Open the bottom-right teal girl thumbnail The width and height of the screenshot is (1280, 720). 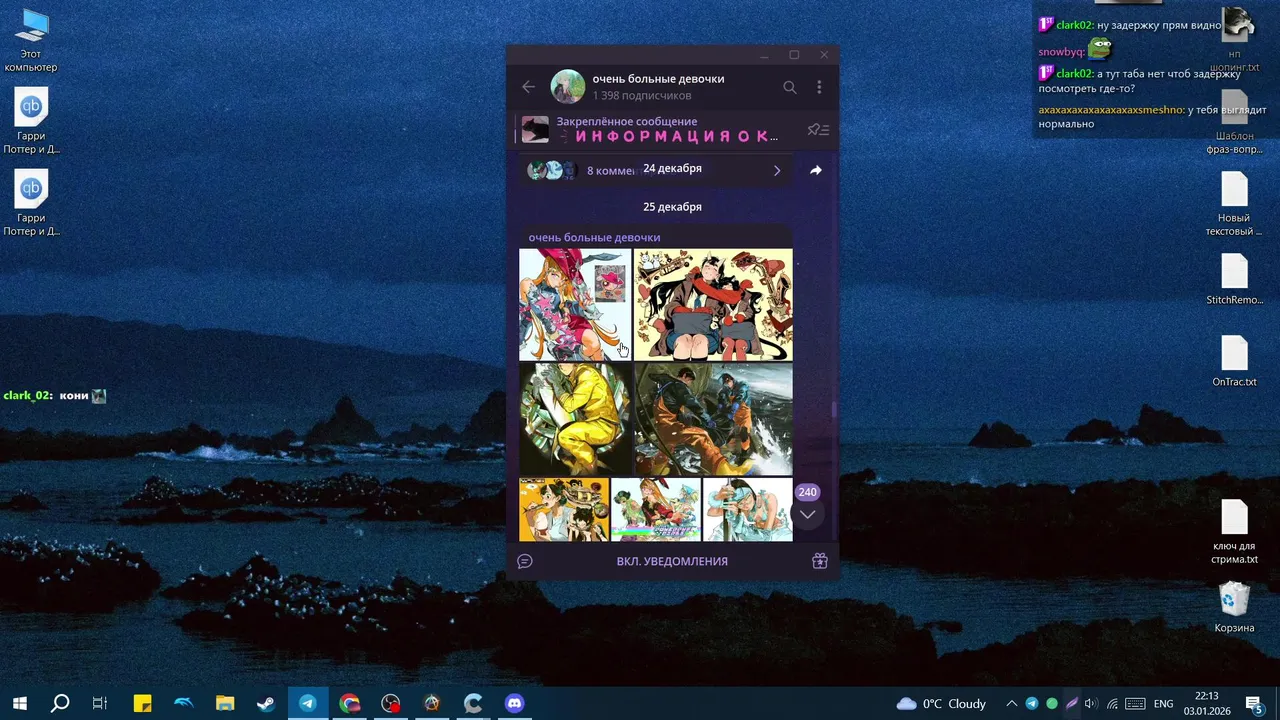(747, 510)
